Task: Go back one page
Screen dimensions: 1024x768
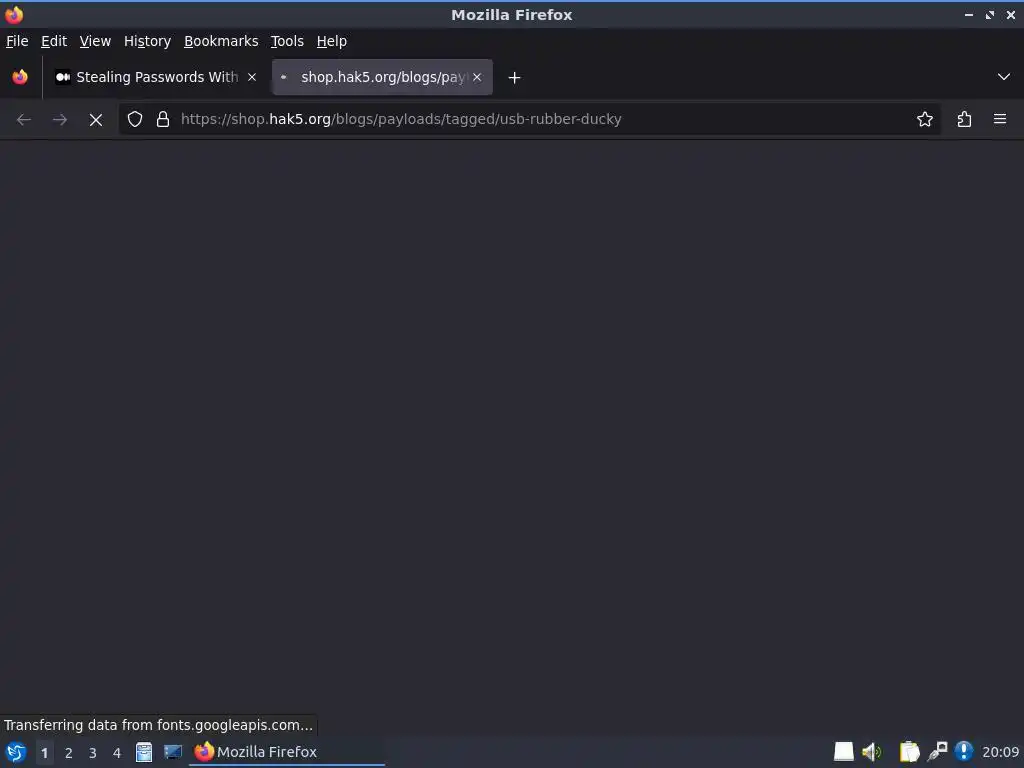Action: tap(24, 120)
